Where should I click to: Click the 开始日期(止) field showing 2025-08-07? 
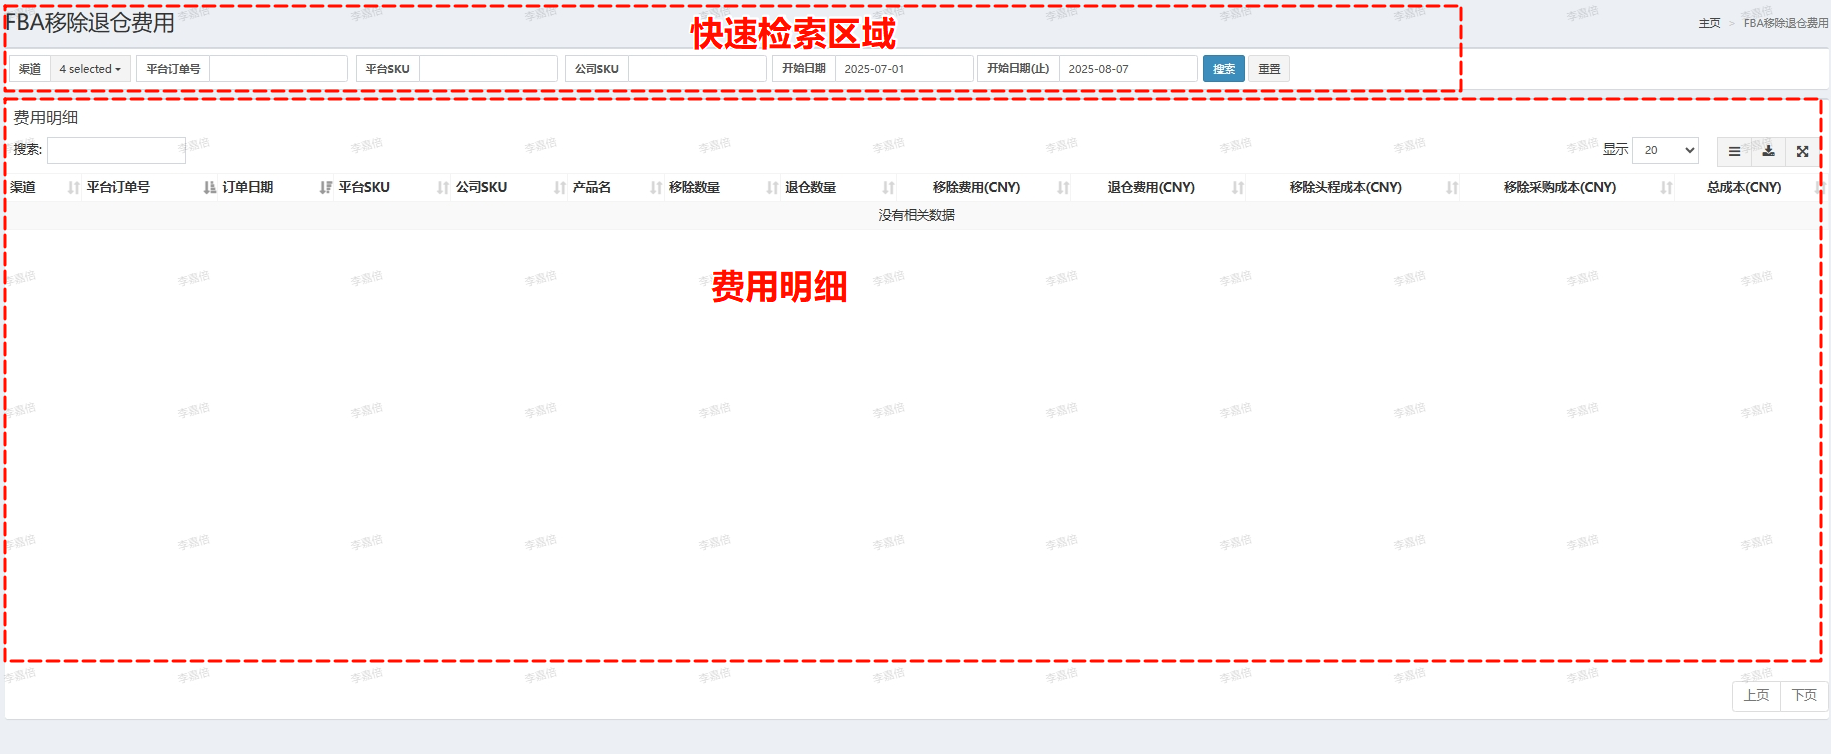tap(1128, 69)
